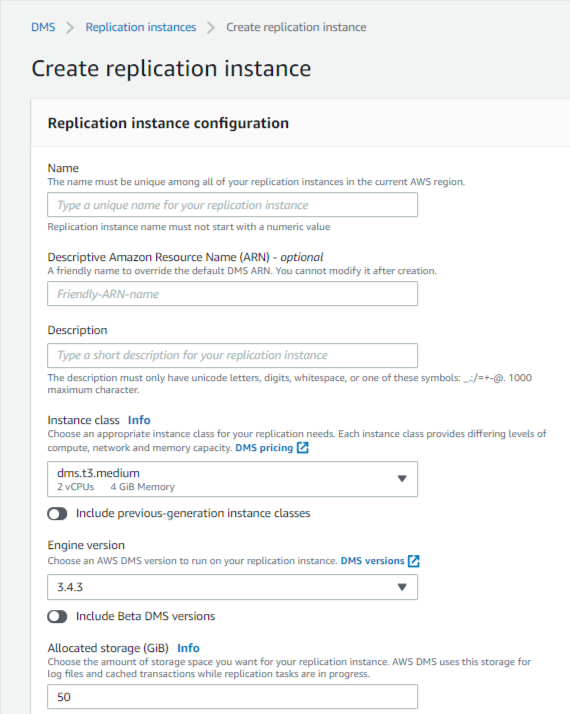
Task: Click the external link icon beside DMS pricing
Action: [303, 448]
